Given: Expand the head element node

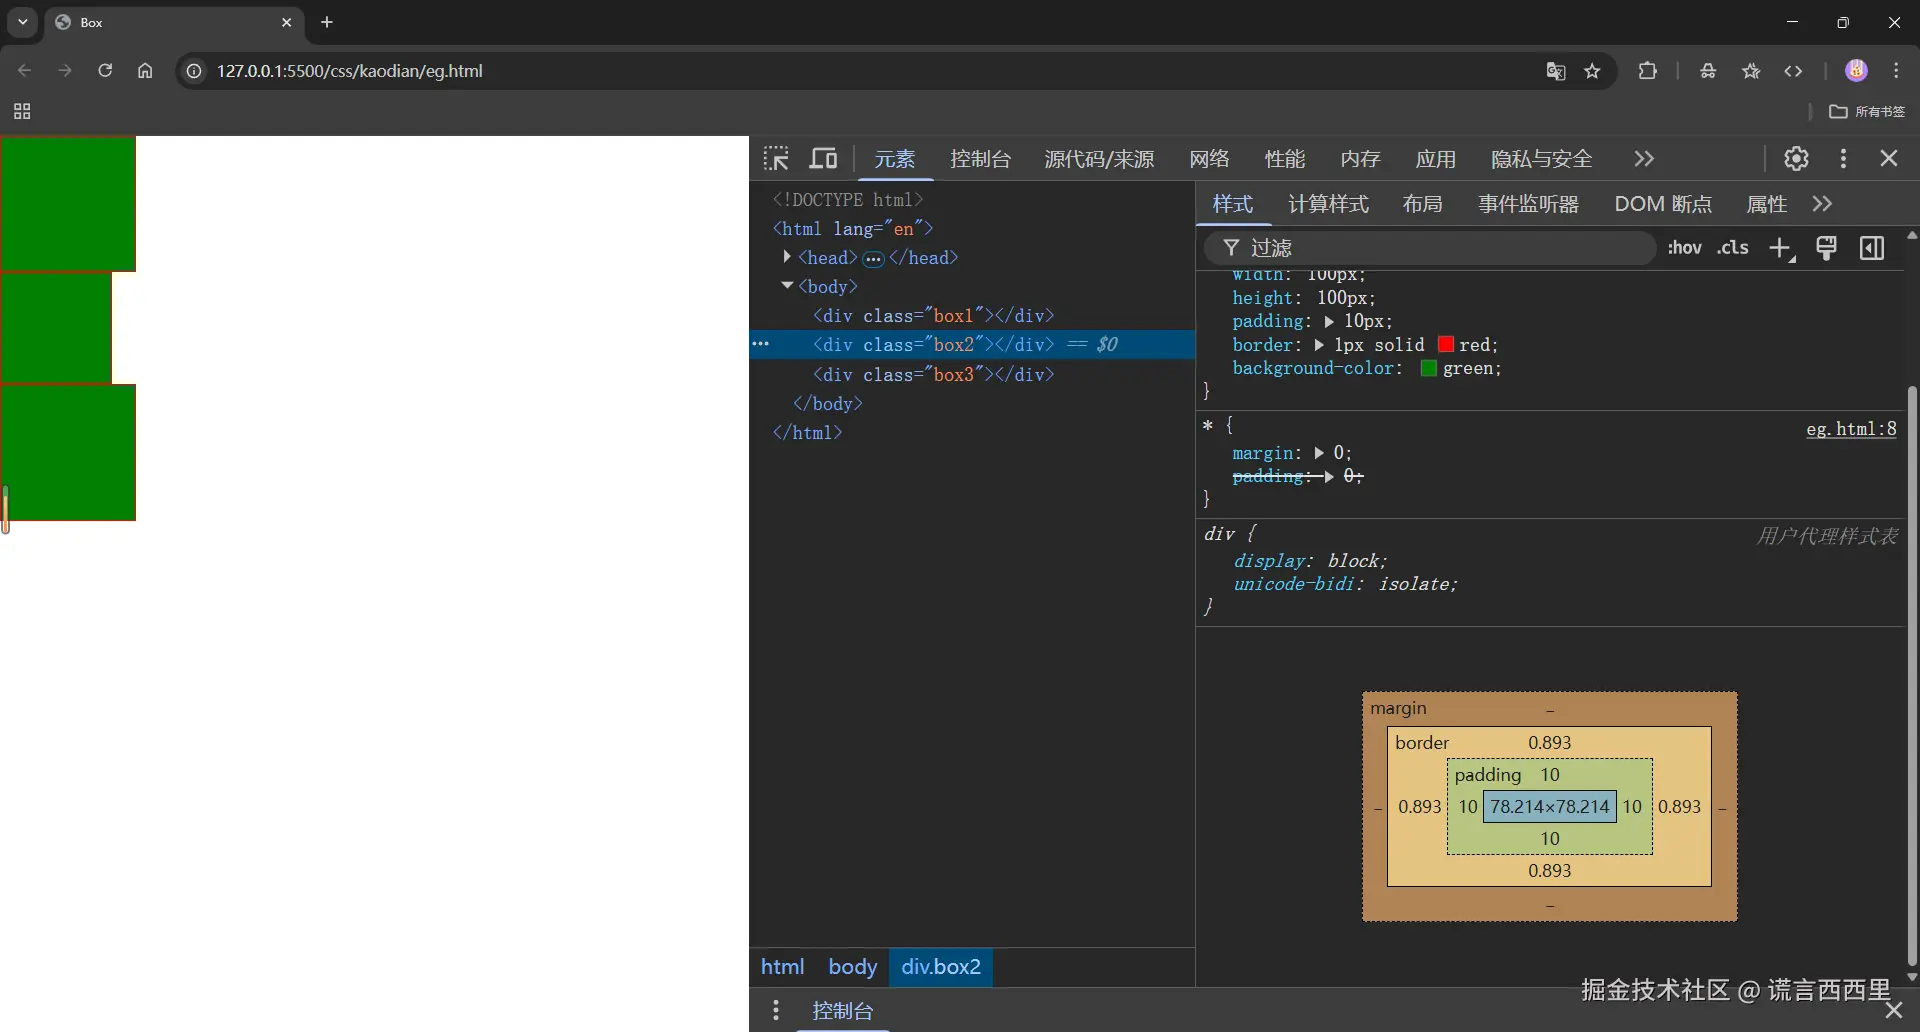Looking at the screenshot, I should [x=787, y=258].
